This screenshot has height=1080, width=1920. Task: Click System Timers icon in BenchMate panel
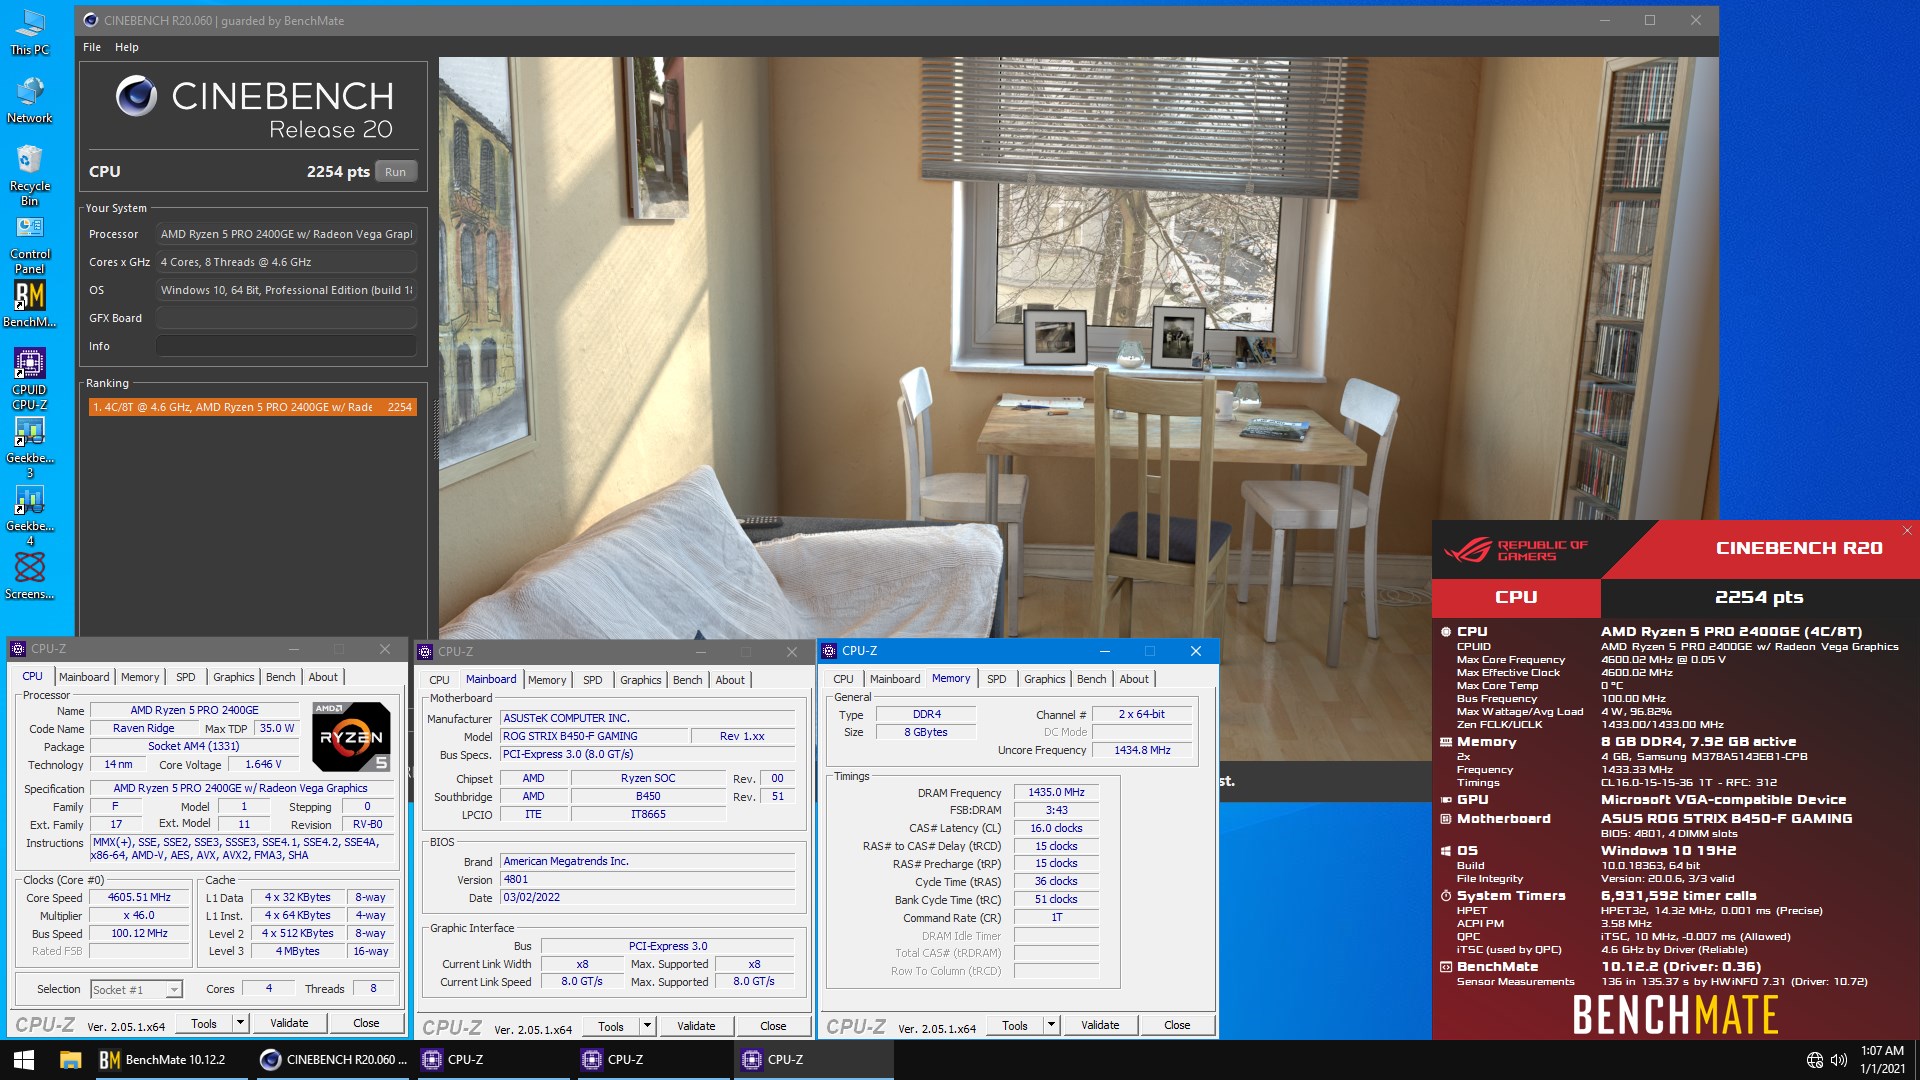1445,896
